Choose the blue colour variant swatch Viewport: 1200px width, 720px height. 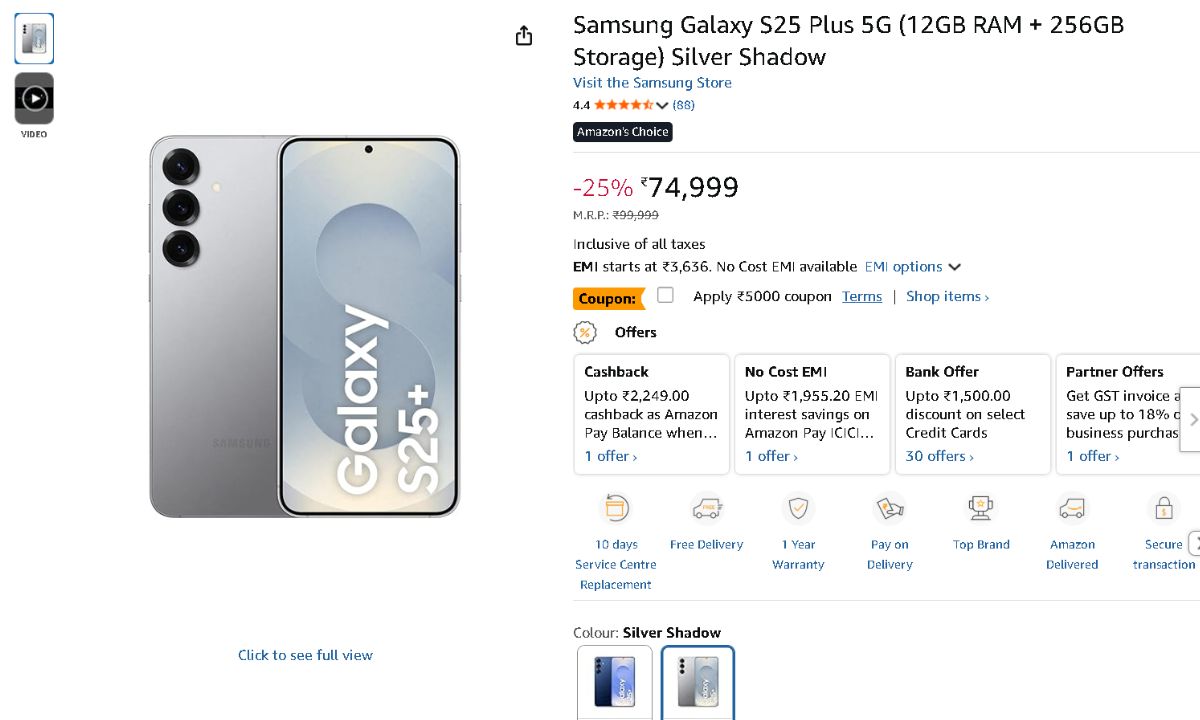[615, 682]
